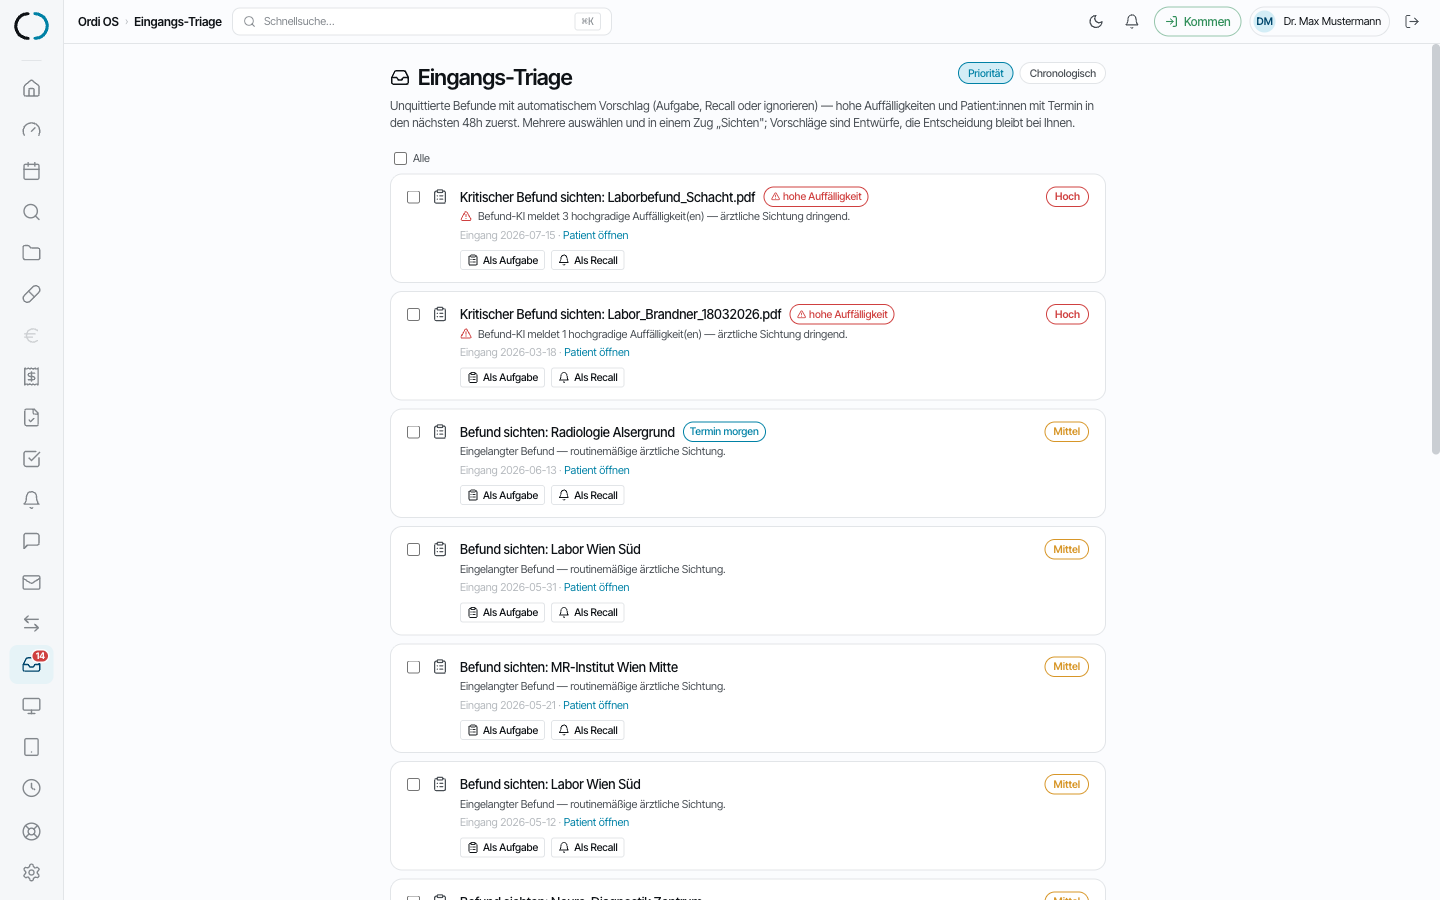Viewport: 1440px width, 900px height.
Task: Click 'Als Aufgabe' for MR-Institut Wien Mitte
Action: 502,730
